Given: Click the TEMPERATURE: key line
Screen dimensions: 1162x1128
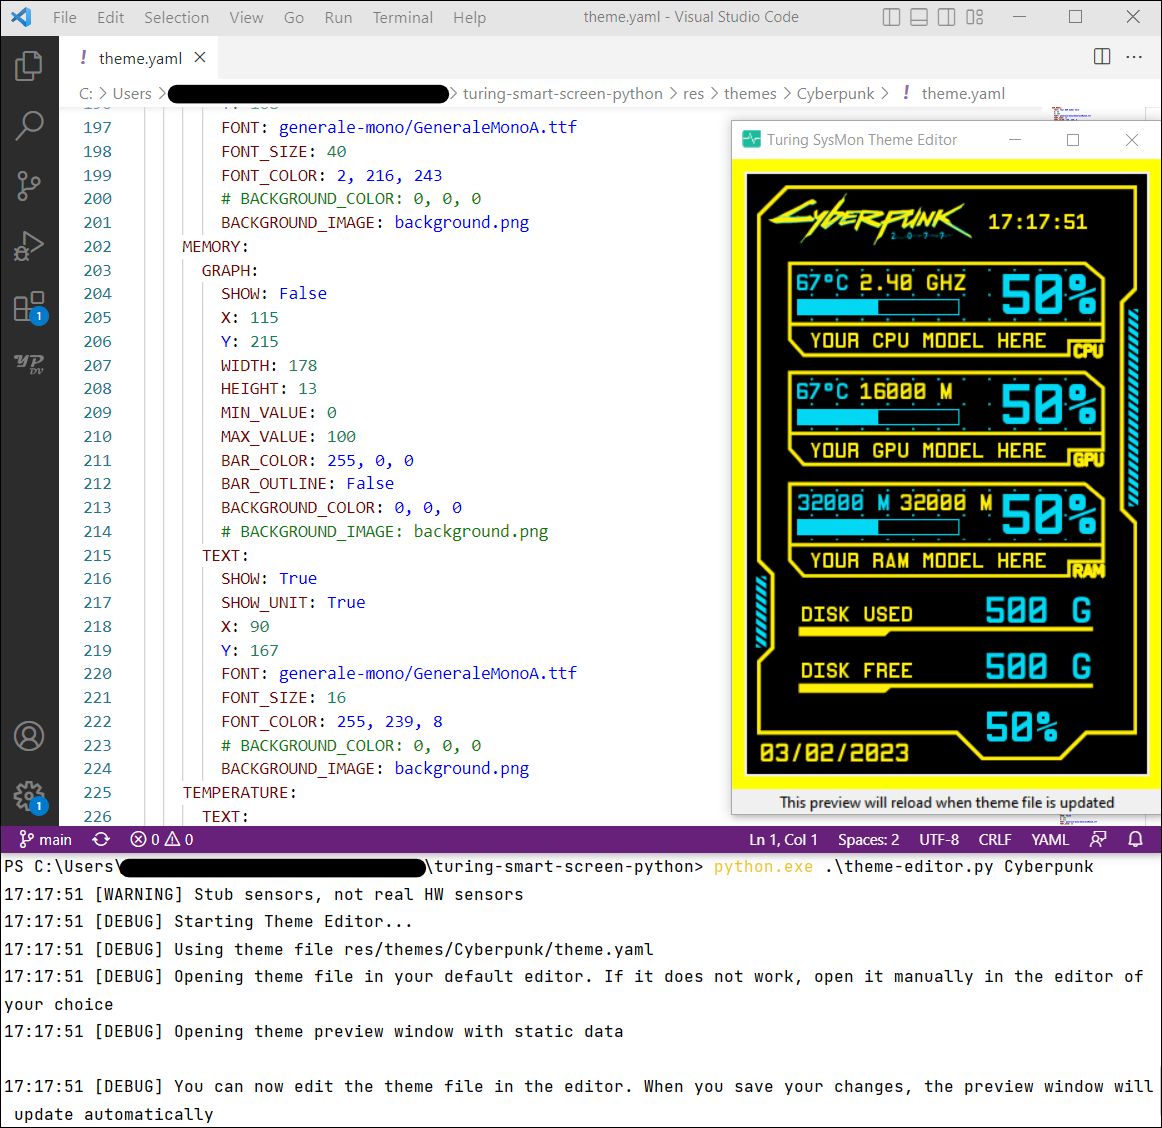Looking at the screenshot, I should pos(239,792).
